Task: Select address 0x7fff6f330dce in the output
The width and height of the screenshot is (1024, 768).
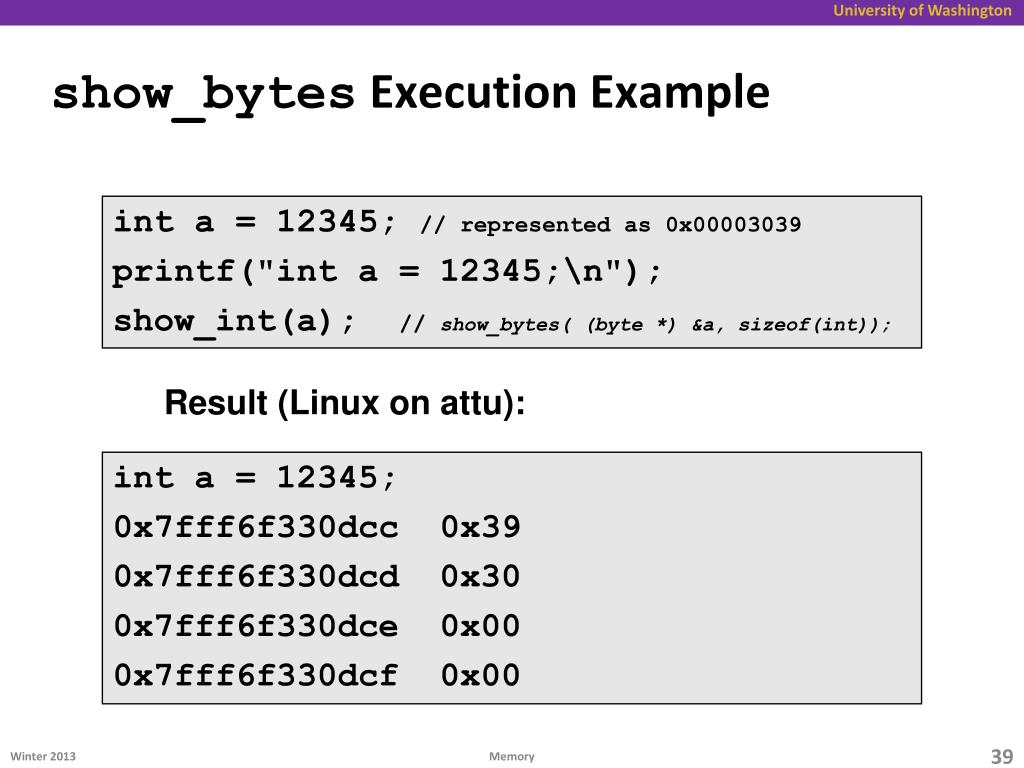Action: pyautogui.click(x=256, y=626)
